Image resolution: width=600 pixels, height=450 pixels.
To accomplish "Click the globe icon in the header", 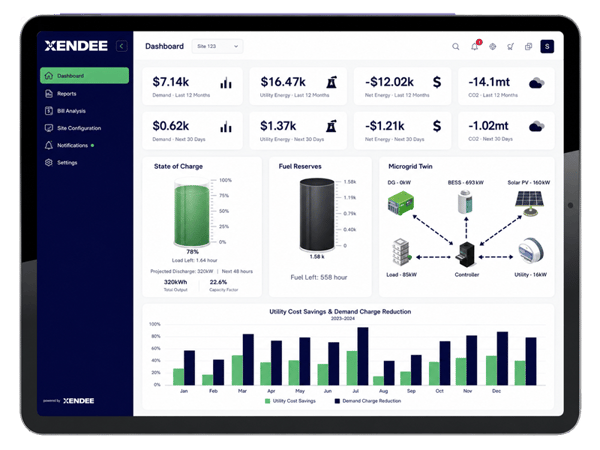I will tap(492, 47).
